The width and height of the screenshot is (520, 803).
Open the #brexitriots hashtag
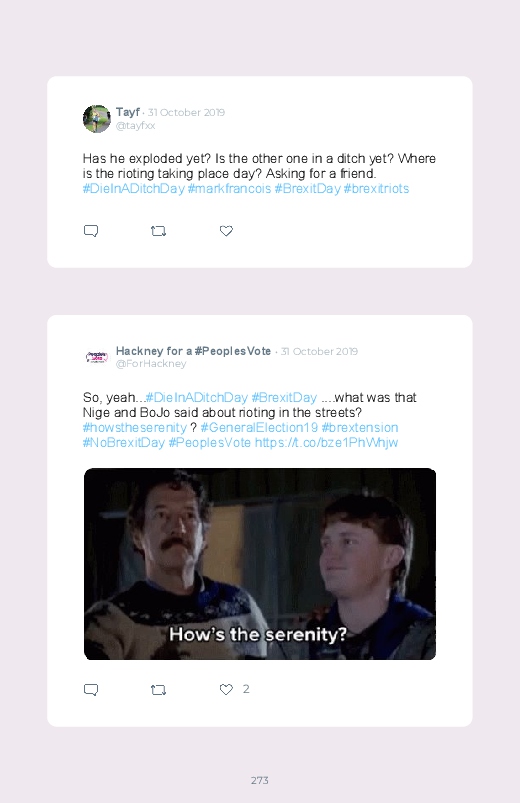tap(376, 188)
